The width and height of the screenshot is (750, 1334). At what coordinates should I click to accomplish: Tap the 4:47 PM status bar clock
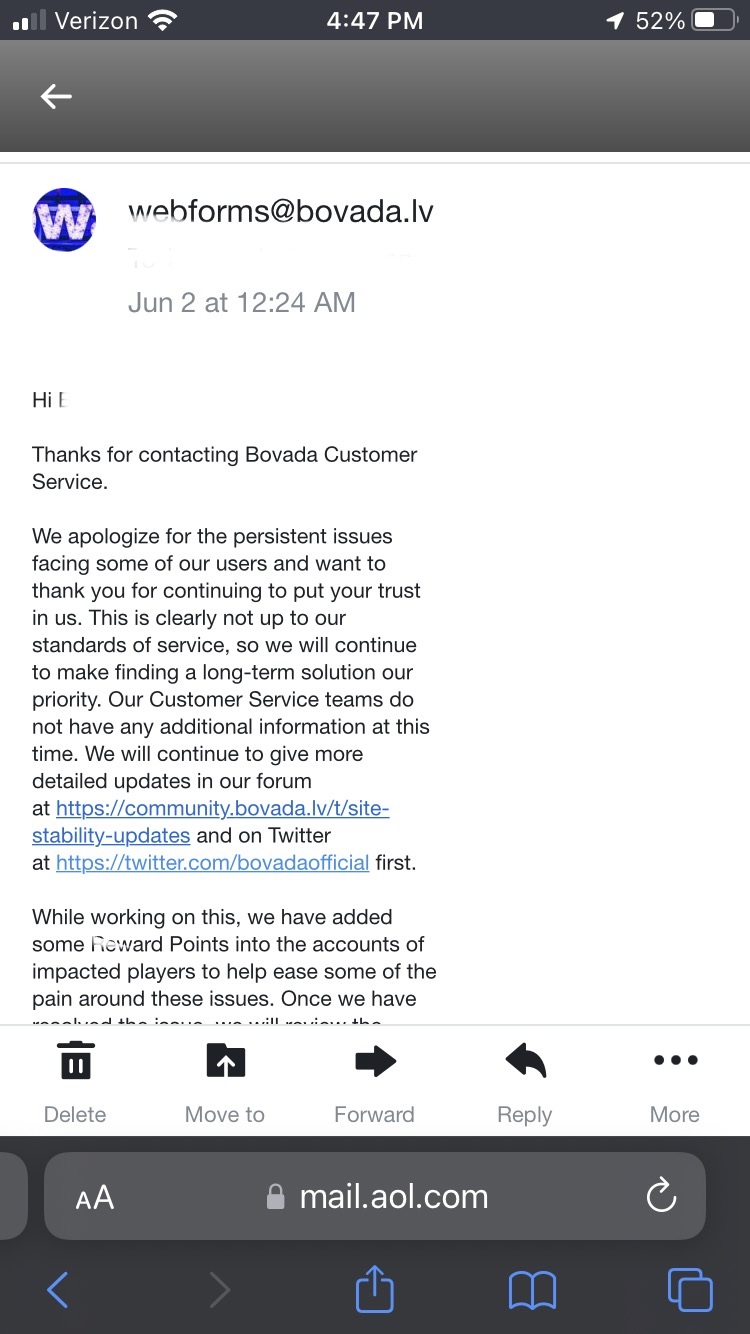(374, 20)
